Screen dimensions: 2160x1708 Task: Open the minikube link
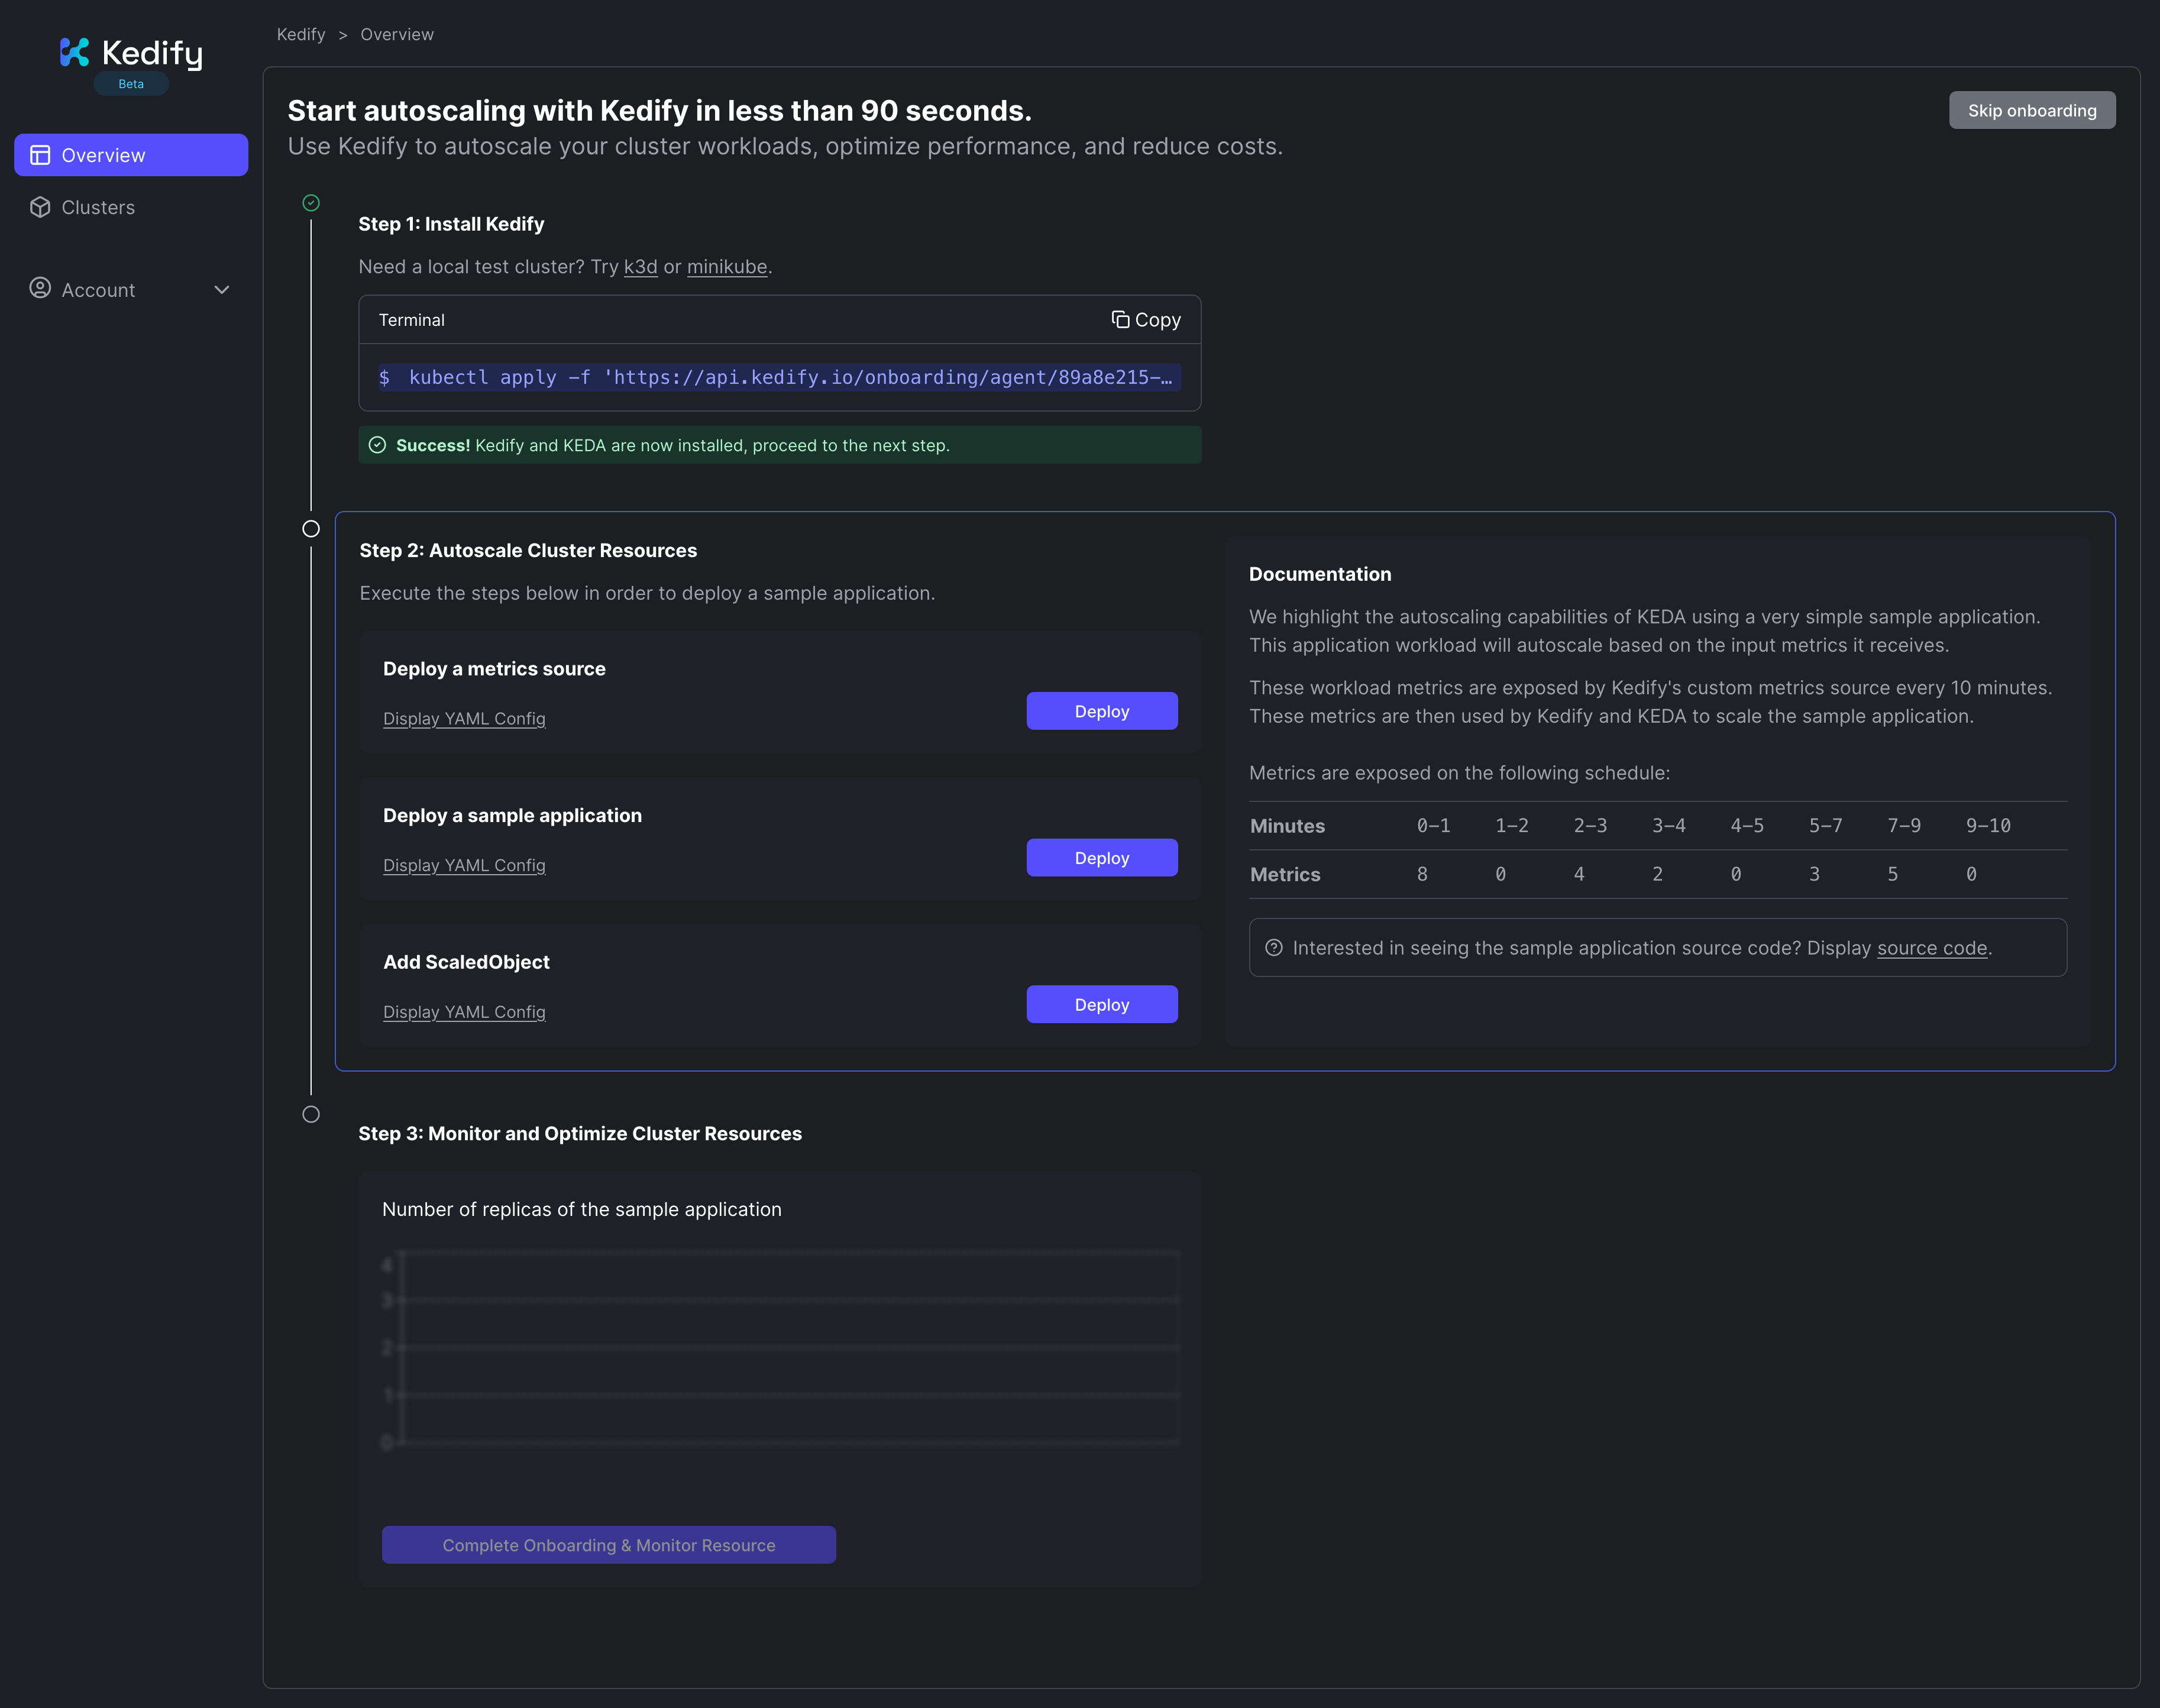click(x=727, y=267)
